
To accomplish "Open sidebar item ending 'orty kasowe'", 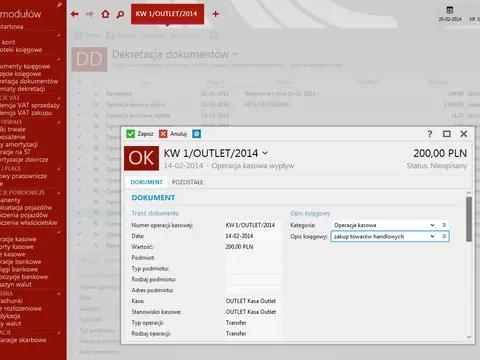I will (17, 247).
